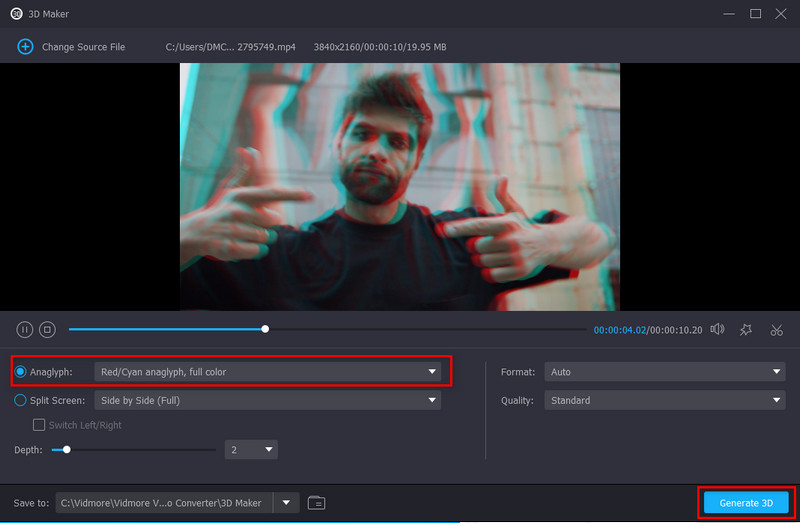This screenshot has width=800, height=523.
Task: Click the star effects icon
Action: pyautogui.click(x=746, y=329)
